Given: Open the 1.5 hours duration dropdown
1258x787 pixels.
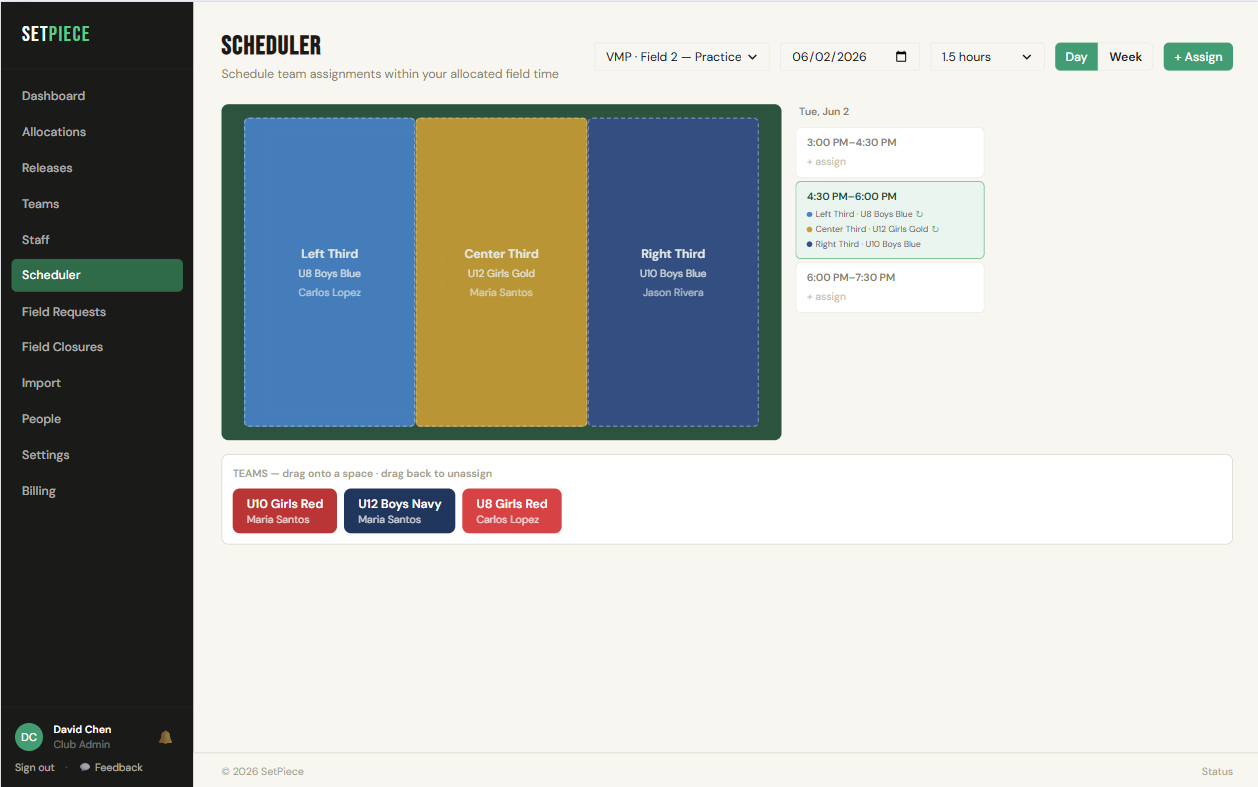Looking at the screenshot, I should 987,57.
